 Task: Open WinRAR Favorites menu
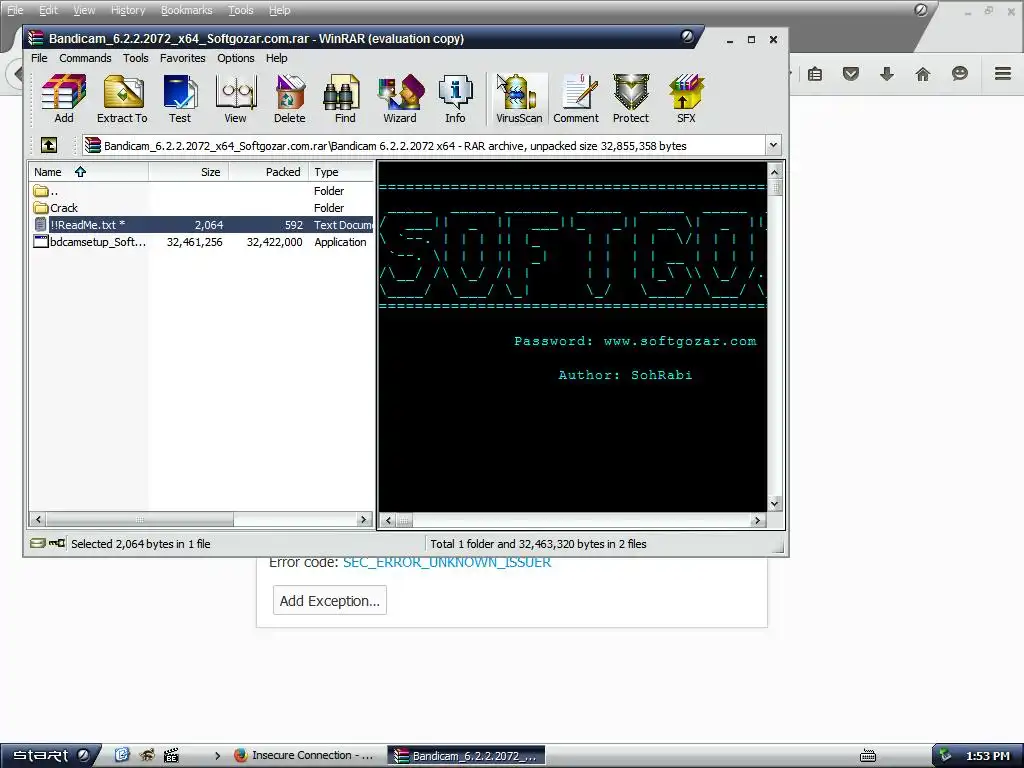[182, 58]
